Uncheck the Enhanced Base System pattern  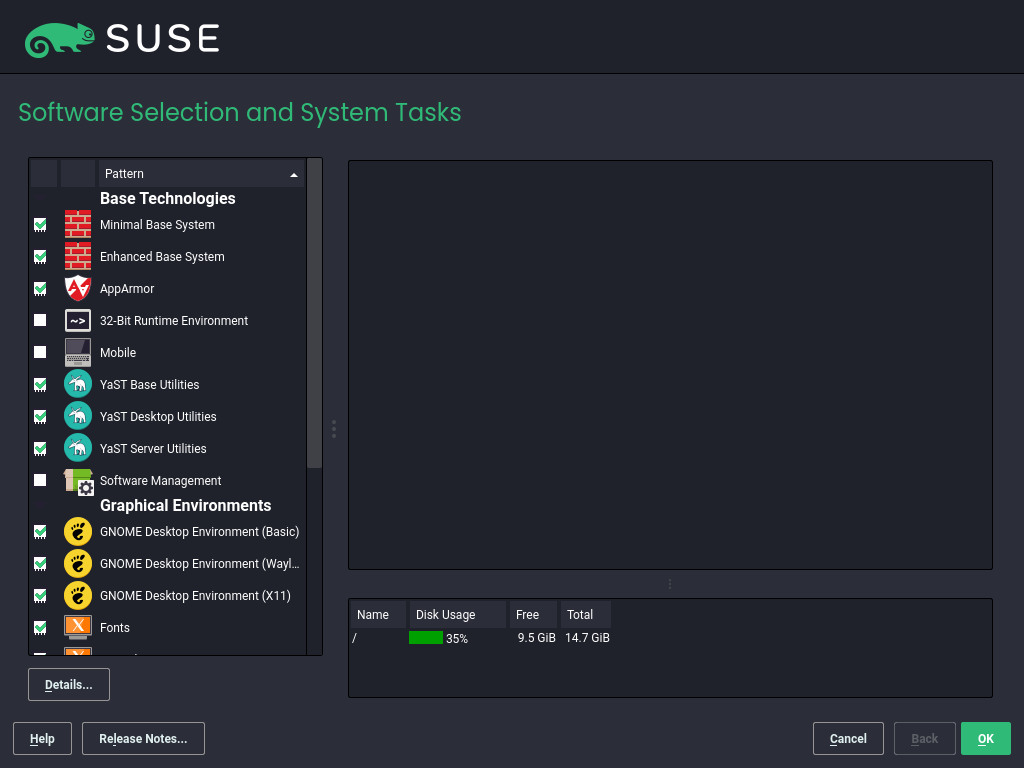[x=40, y=257]
